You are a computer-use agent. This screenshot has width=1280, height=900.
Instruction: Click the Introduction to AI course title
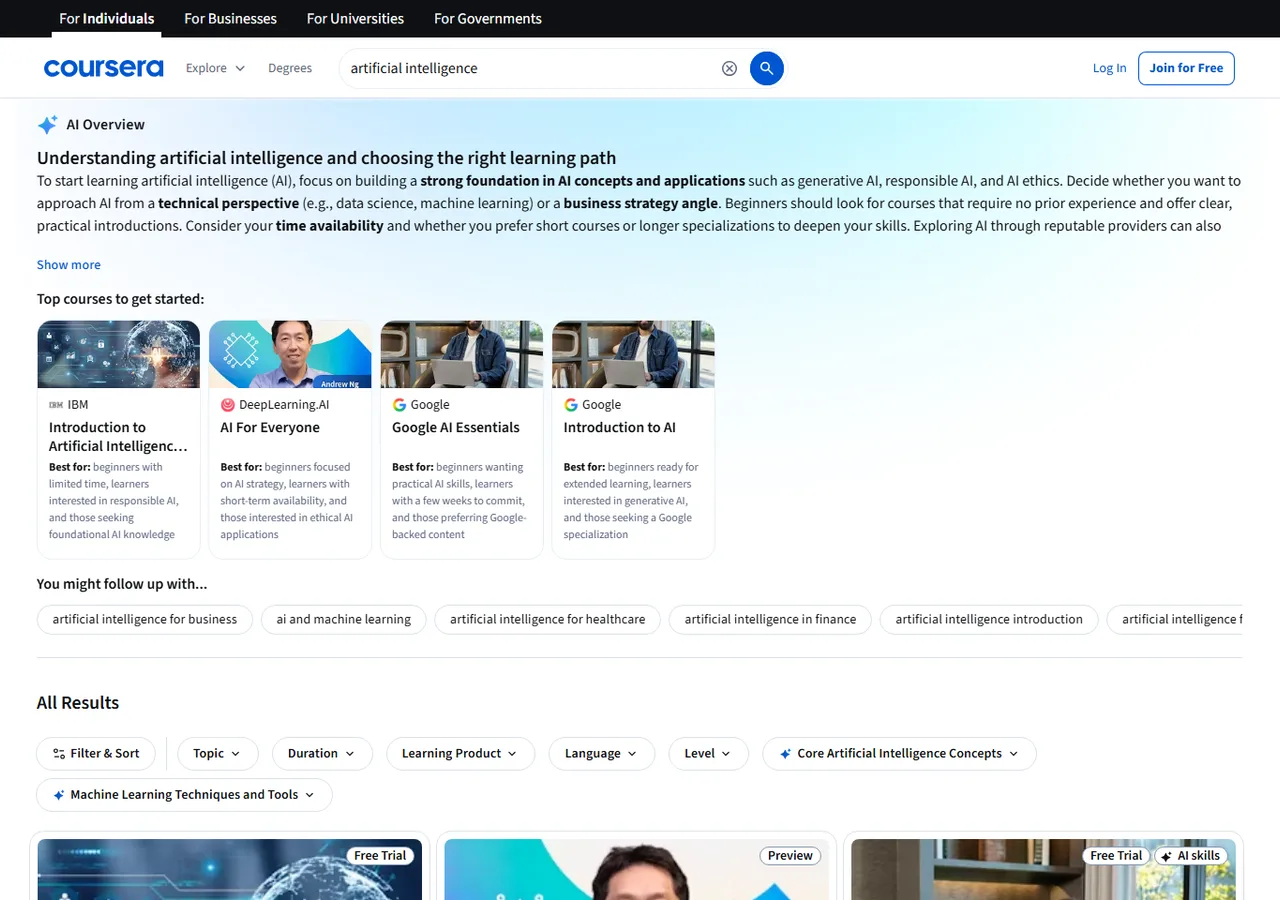tap(620, 428)
